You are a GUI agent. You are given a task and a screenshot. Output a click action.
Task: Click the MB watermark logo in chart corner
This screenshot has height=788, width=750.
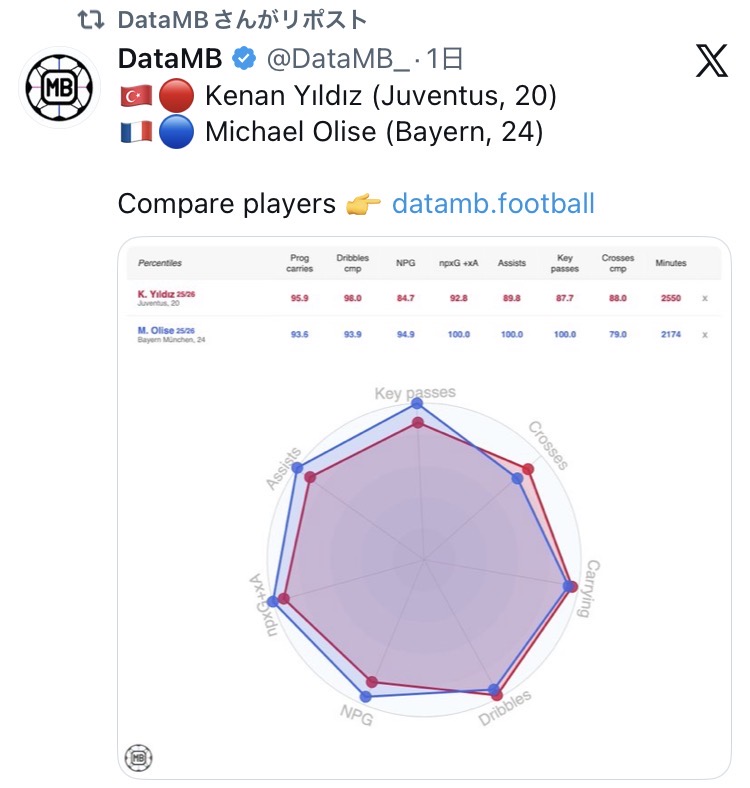(x=137, y=757)
